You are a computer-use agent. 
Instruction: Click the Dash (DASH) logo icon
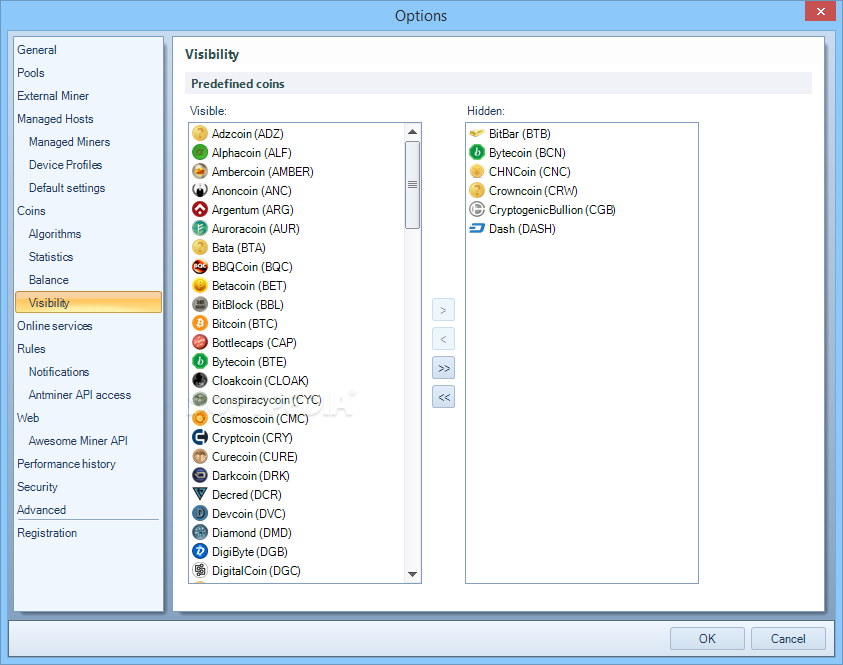(477, 228)
